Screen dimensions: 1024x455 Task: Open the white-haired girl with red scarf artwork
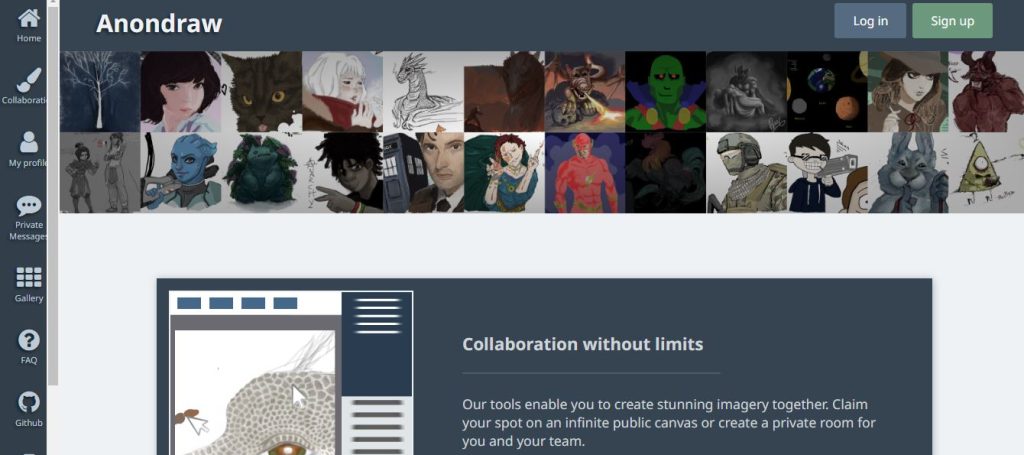point(343,91)
